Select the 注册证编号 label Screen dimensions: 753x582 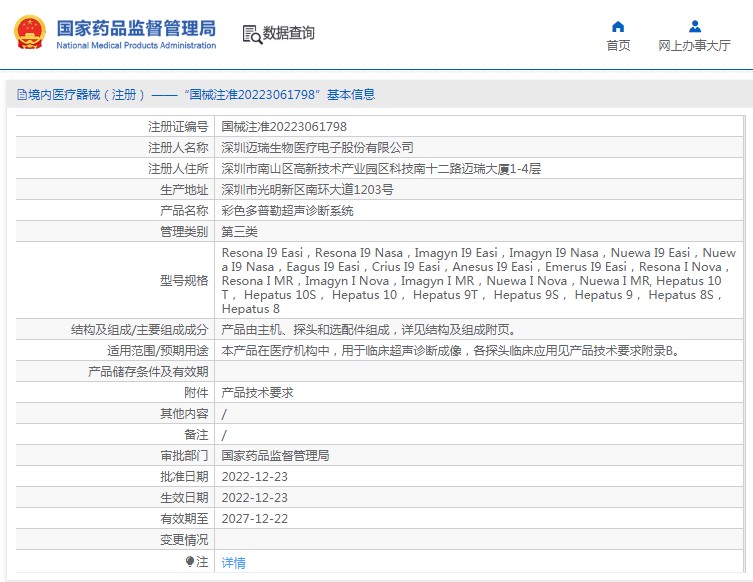click(x=178, y=127)
